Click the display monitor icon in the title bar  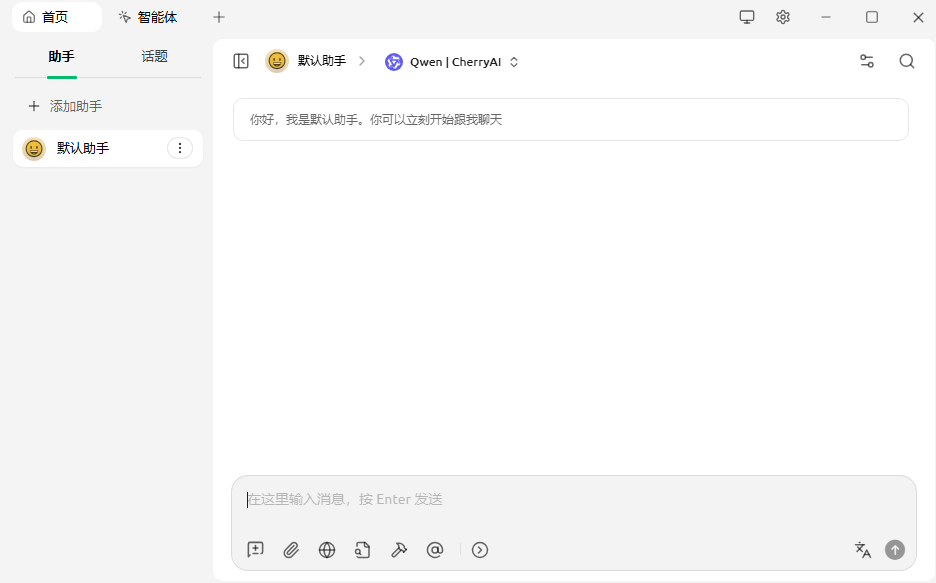point(747,17)
